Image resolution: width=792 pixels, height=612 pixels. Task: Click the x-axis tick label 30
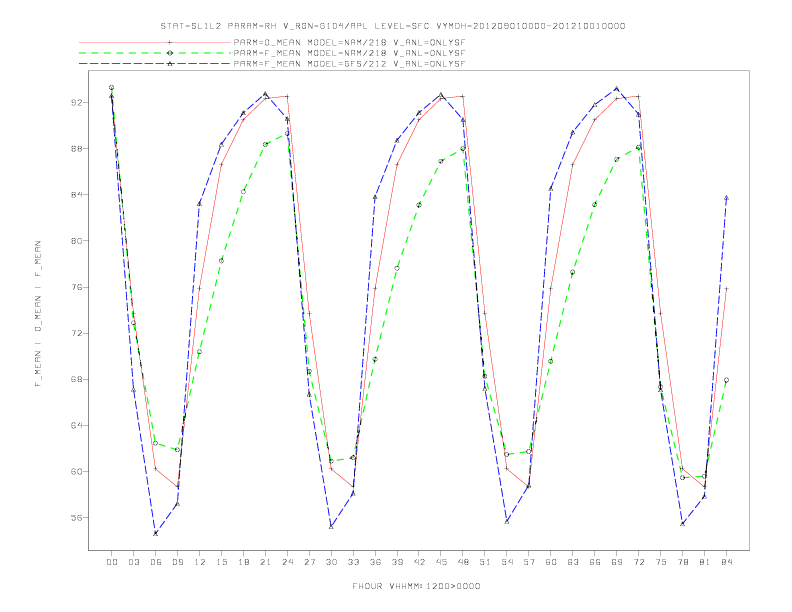(x=331, y=562)
